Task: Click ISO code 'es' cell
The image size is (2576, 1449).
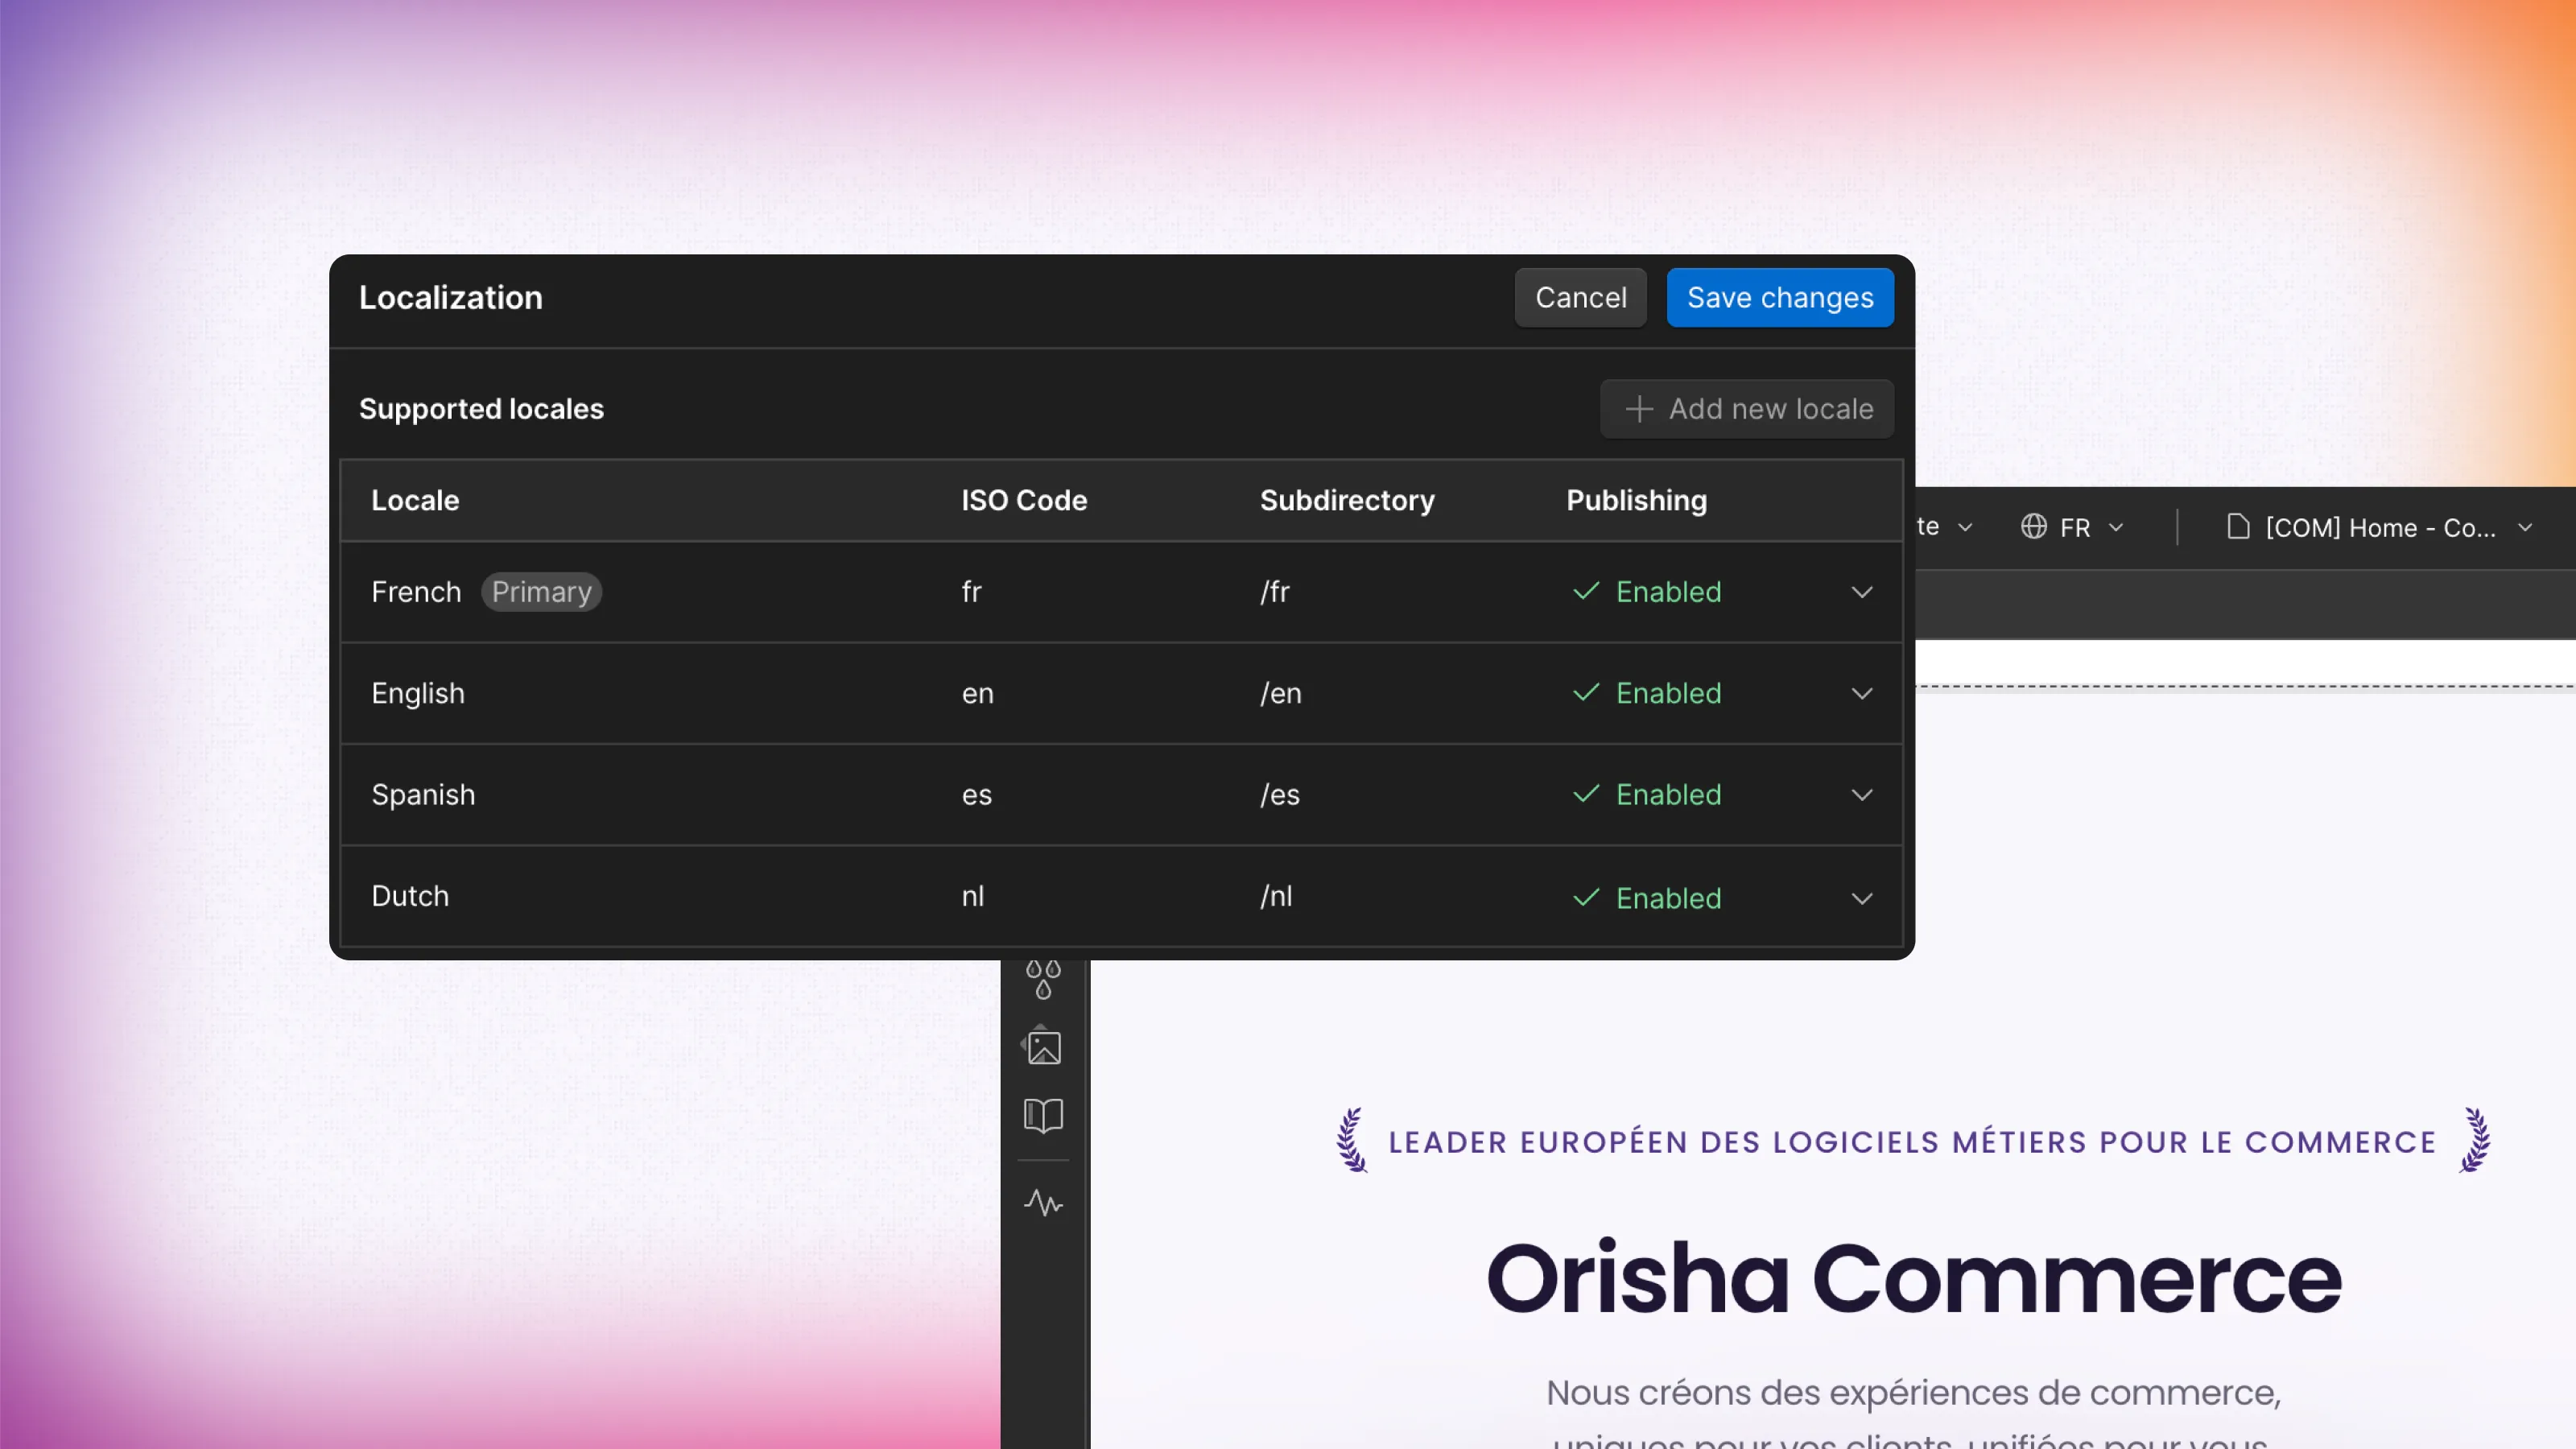Action: point(976,795)
